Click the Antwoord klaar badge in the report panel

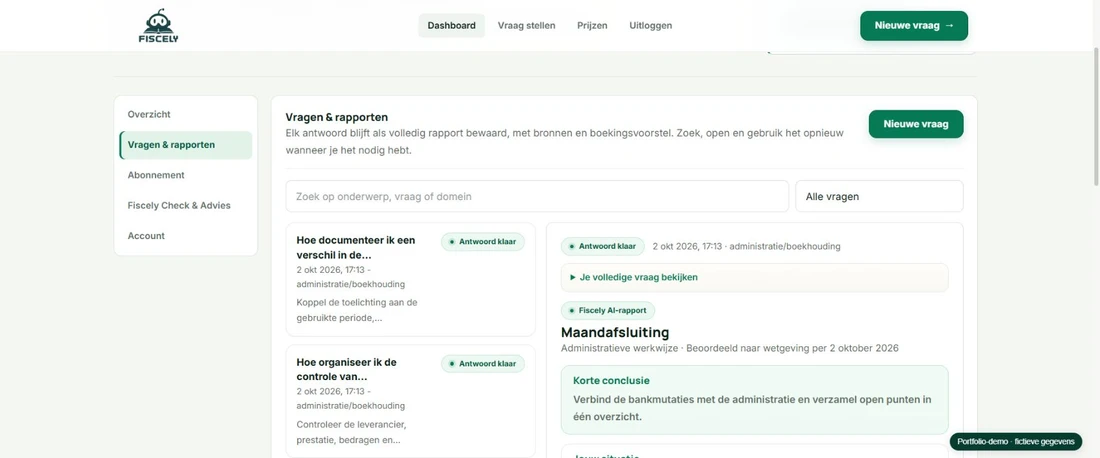(x=603, y=246)
